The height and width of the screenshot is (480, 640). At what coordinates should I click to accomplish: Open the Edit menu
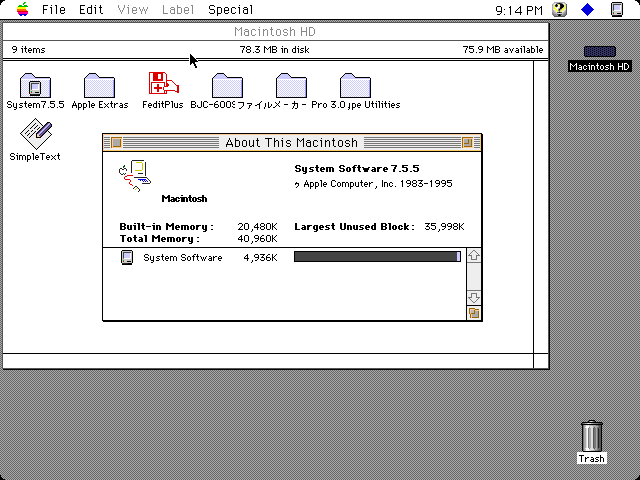pos(91,9)
